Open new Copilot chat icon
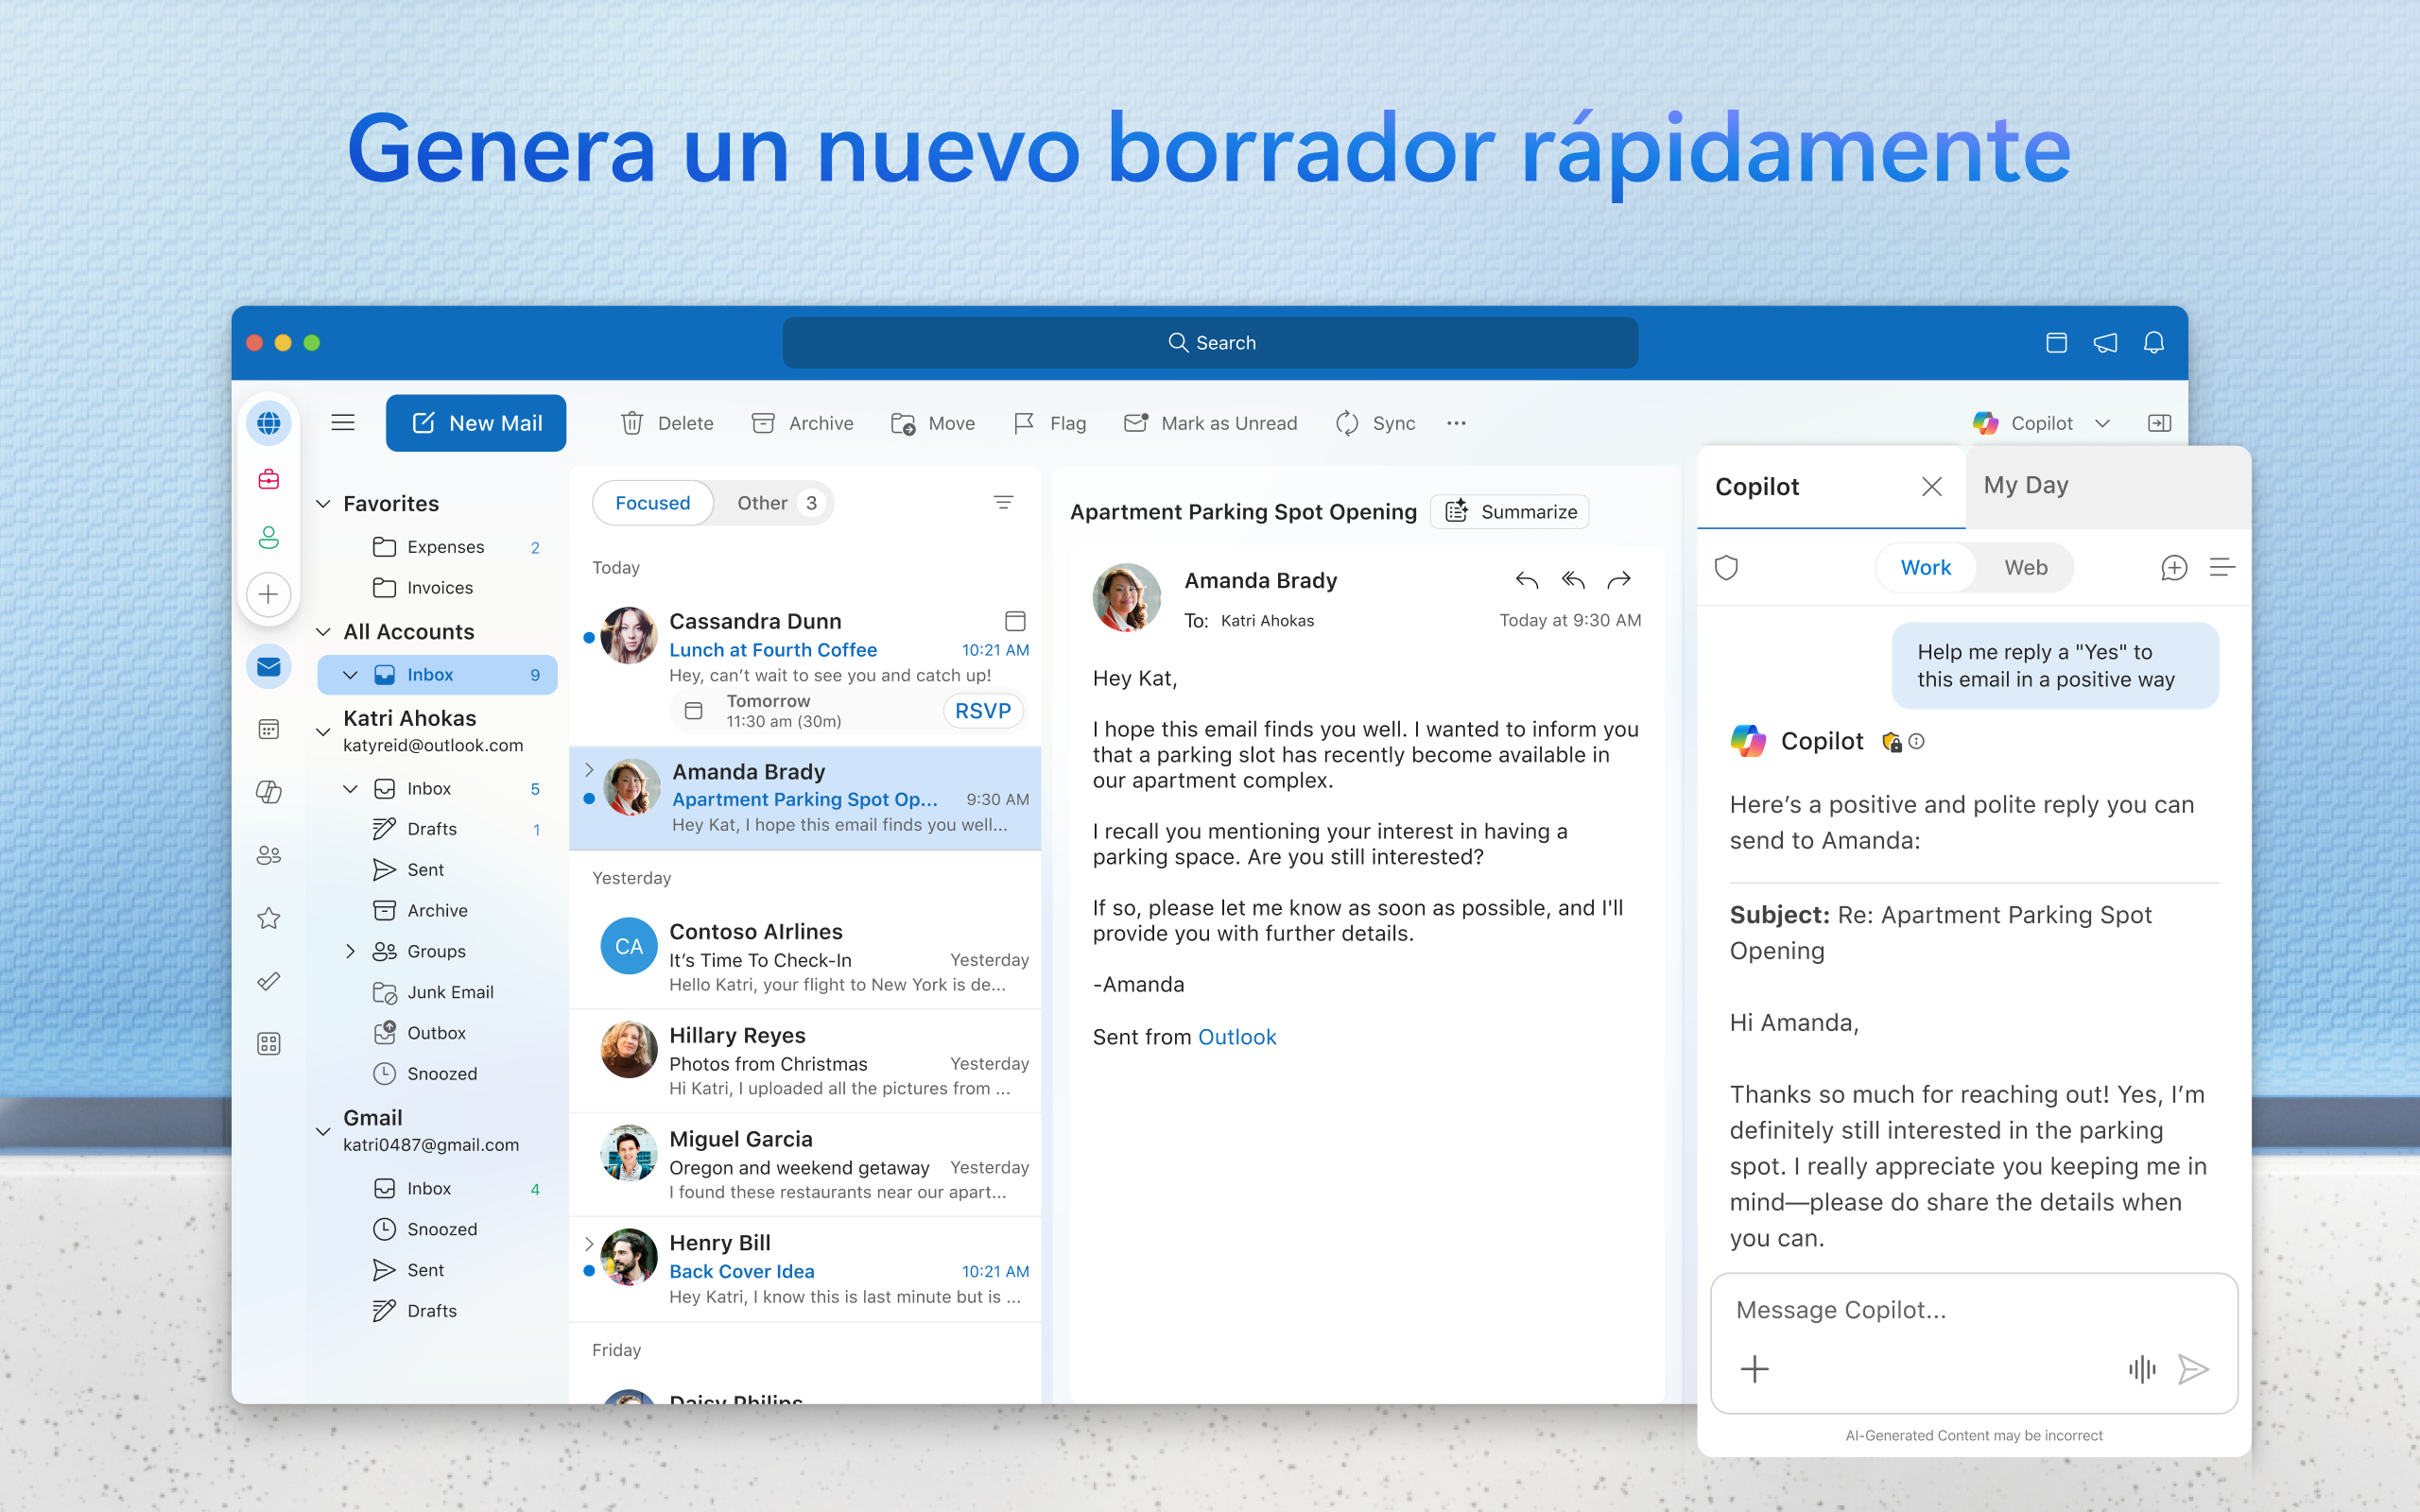Screen dimensions: 2420x1512 click(2174, 568)
